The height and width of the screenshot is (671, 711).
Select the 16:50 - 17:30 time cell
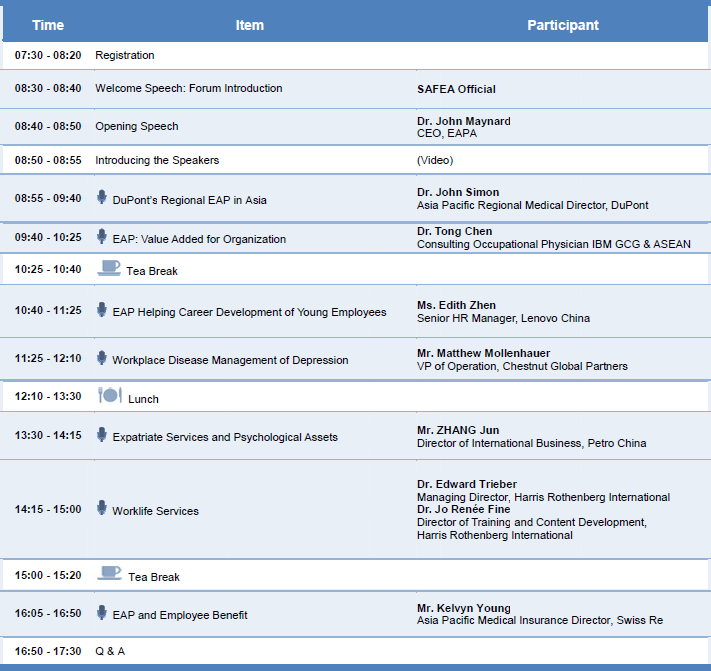click(48, 652)
